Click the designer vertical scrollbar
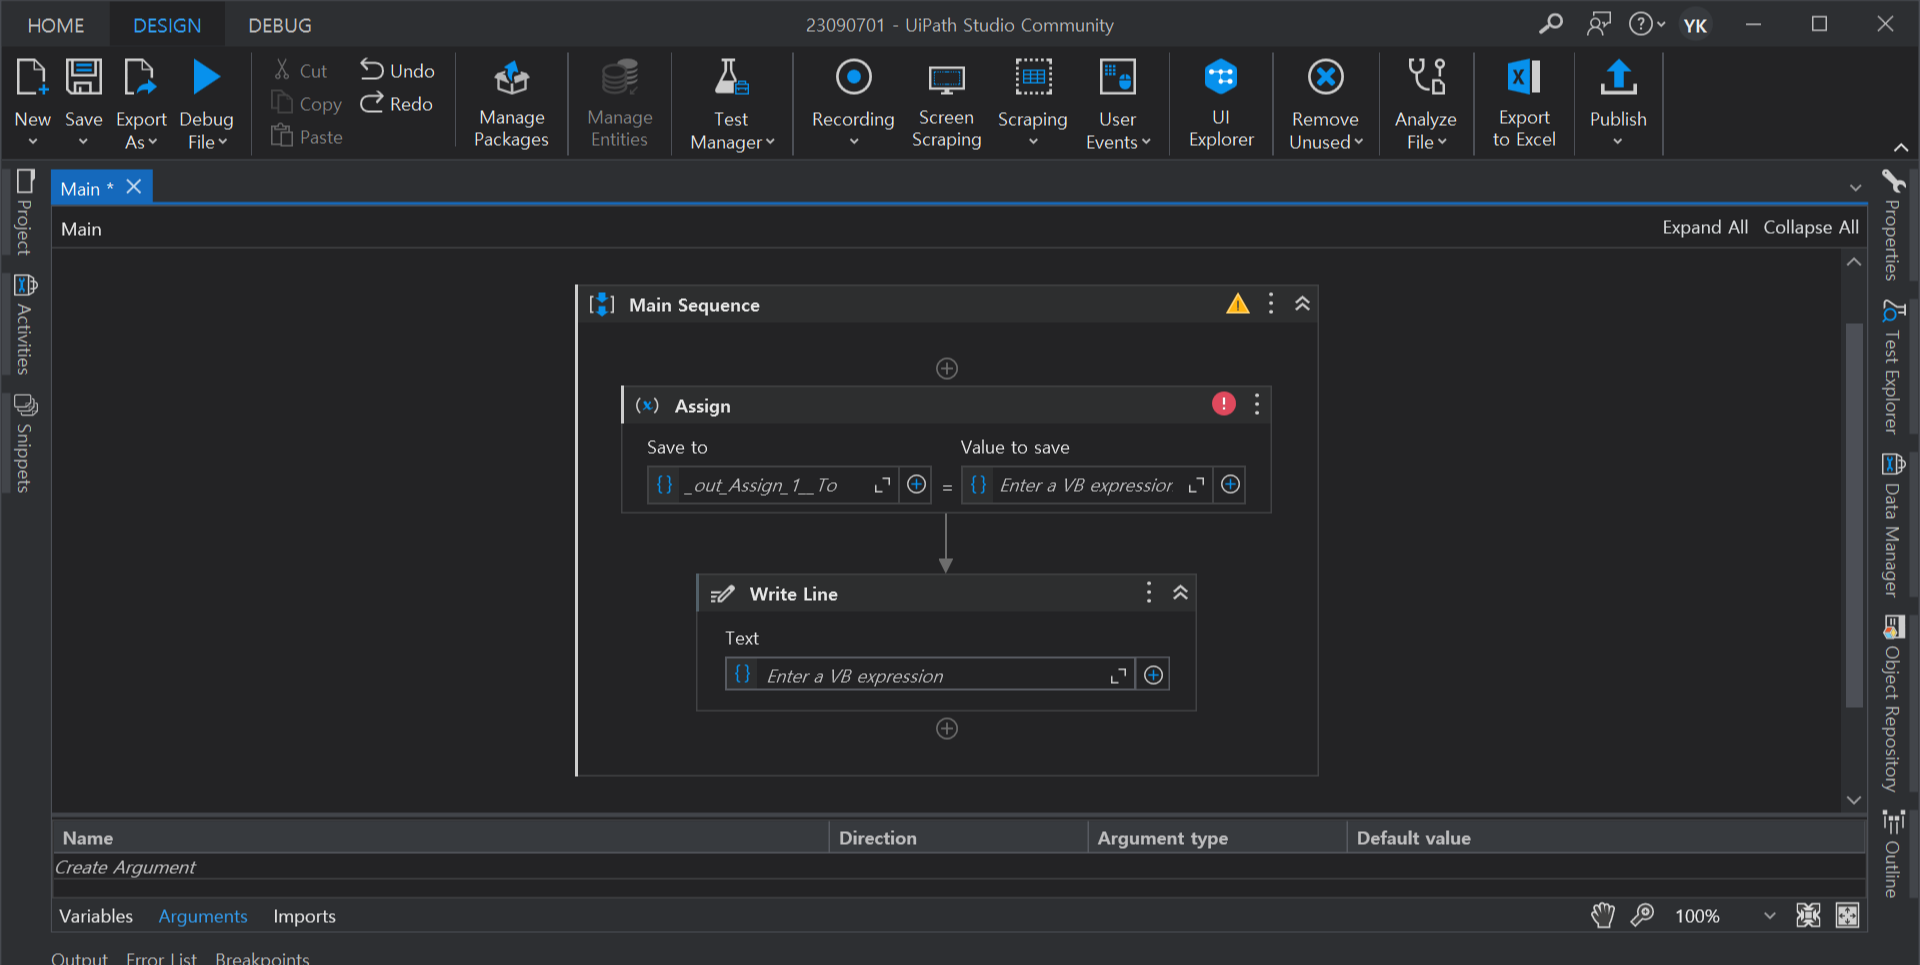This screenshot has width=1920, height=965. 1853,515
